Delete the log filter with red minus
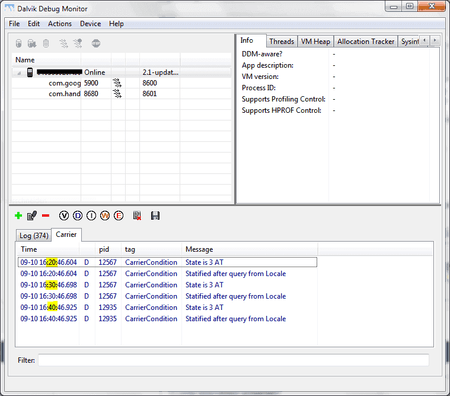This screenshot has height=396, width=450. click(x=46, y=216)
